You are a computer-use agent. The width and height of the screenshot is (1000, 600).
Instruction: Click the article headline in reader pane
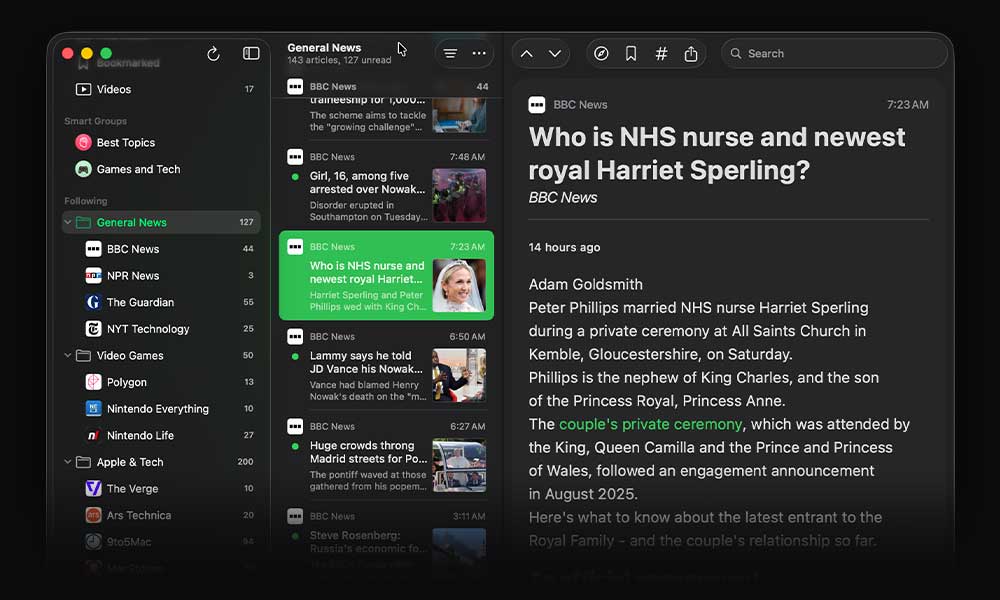[717, 154]
